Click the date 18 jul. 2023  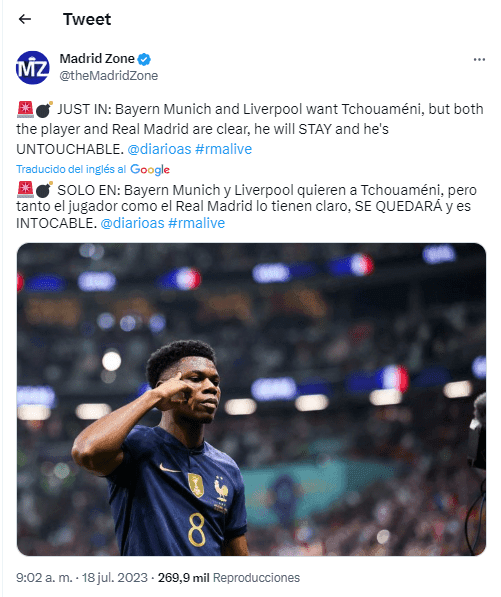[x=115, y=578]
